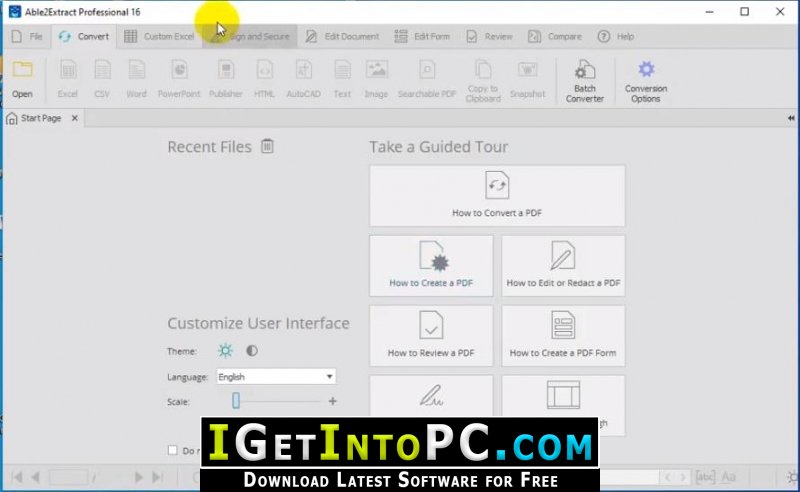Select the light theme sun icon
This screenshot has height=492, width=800.
pyautogui.click(x=225, y=351)
